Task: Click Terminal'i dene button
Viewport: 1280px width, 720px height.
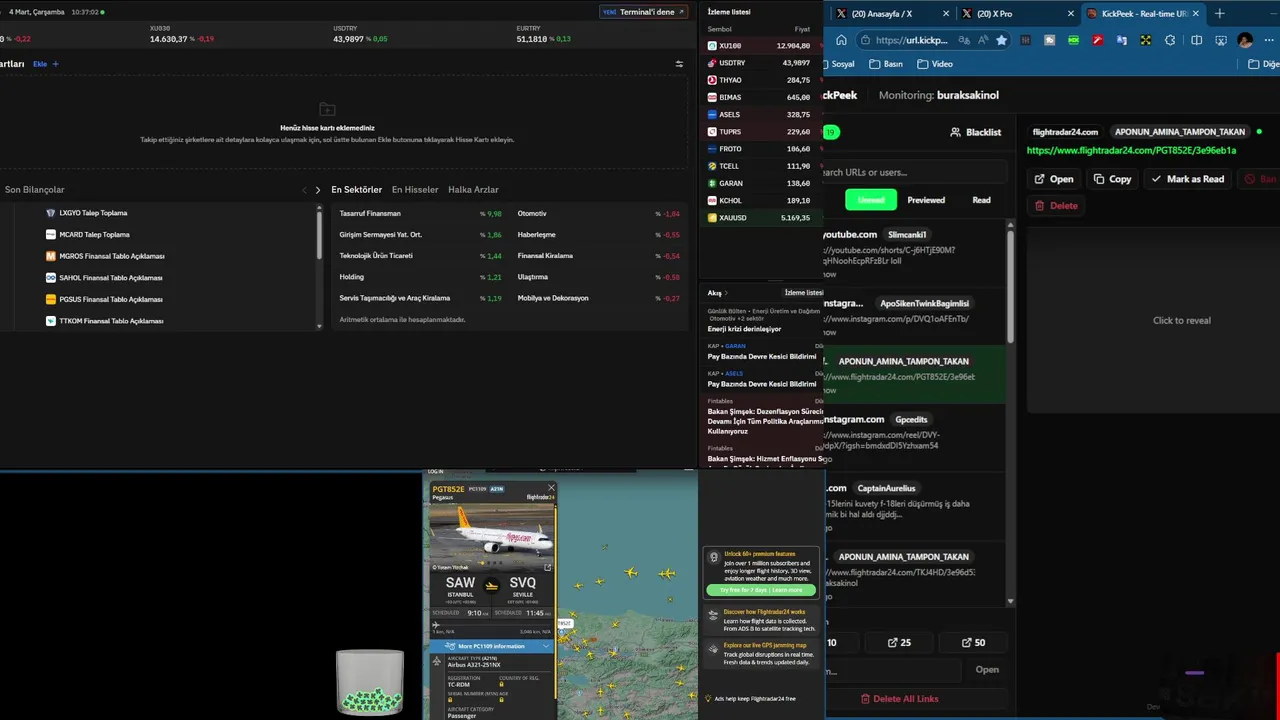Action: pos(644,12)
